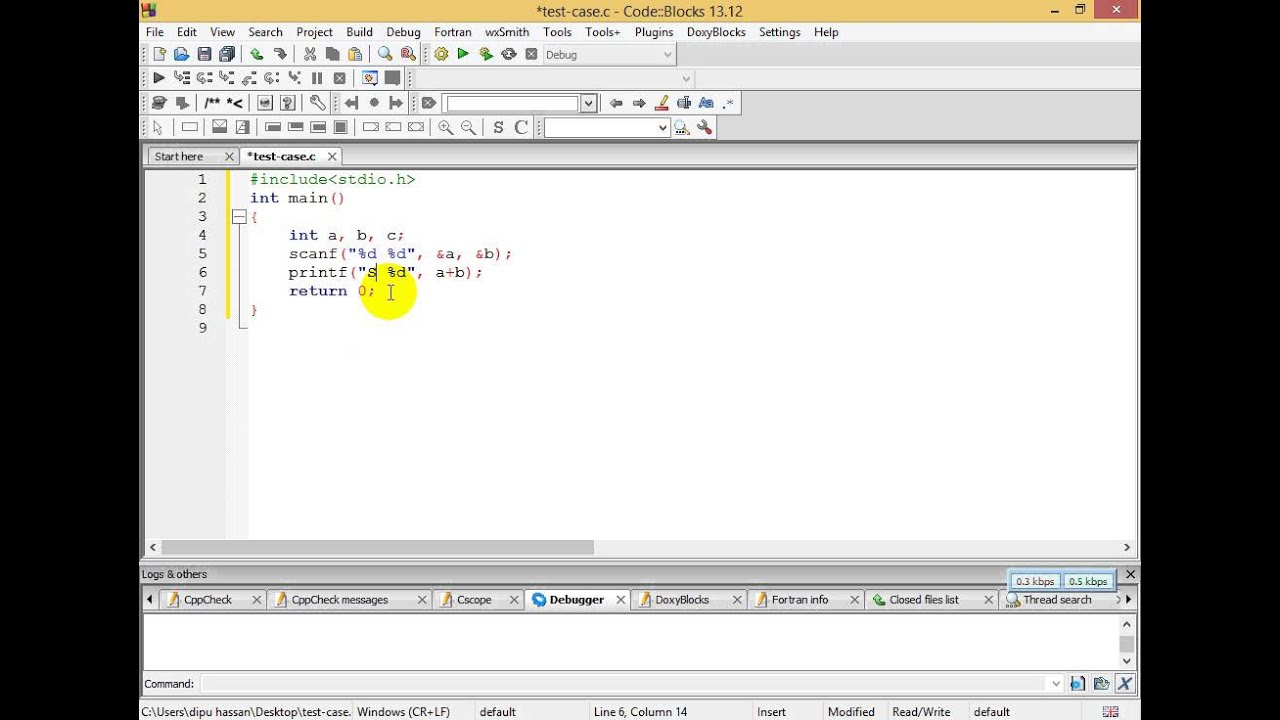Screen dimensions: 1280x720
Task: Collapse the main function fold marker
Action: pyautogui.click(x=239, y=216)
